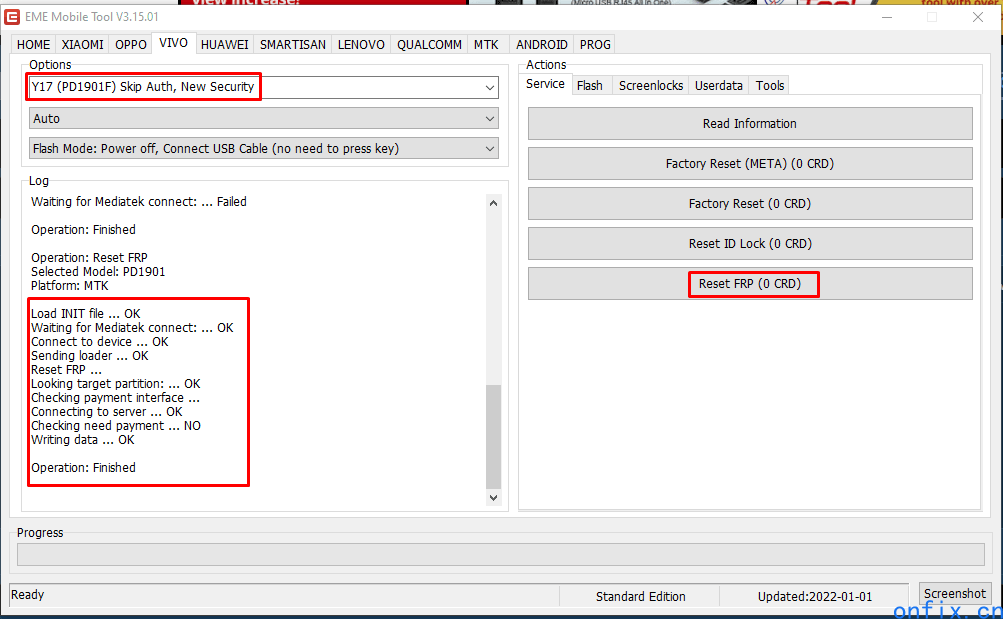Click the log scrollbar up arrow

(x=493, y=203)
